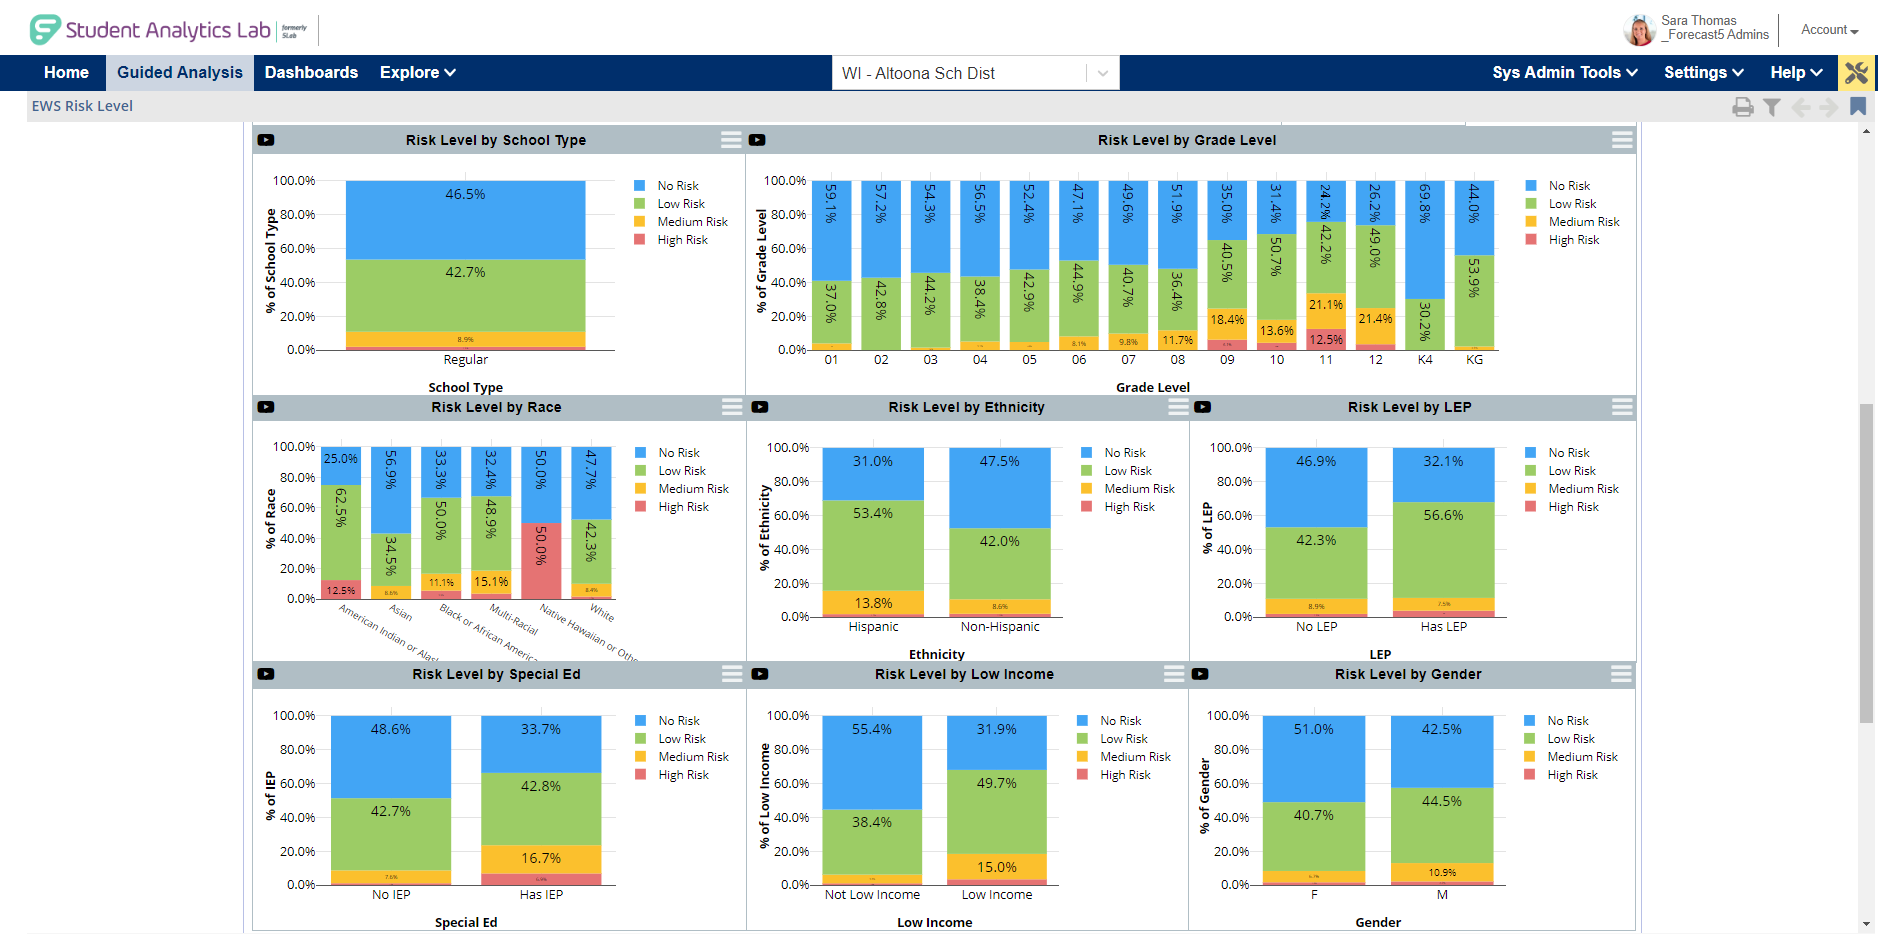Play video for Risk Level by Low Income
This screenshot has width=1878, height=934.
coord(760,674)
